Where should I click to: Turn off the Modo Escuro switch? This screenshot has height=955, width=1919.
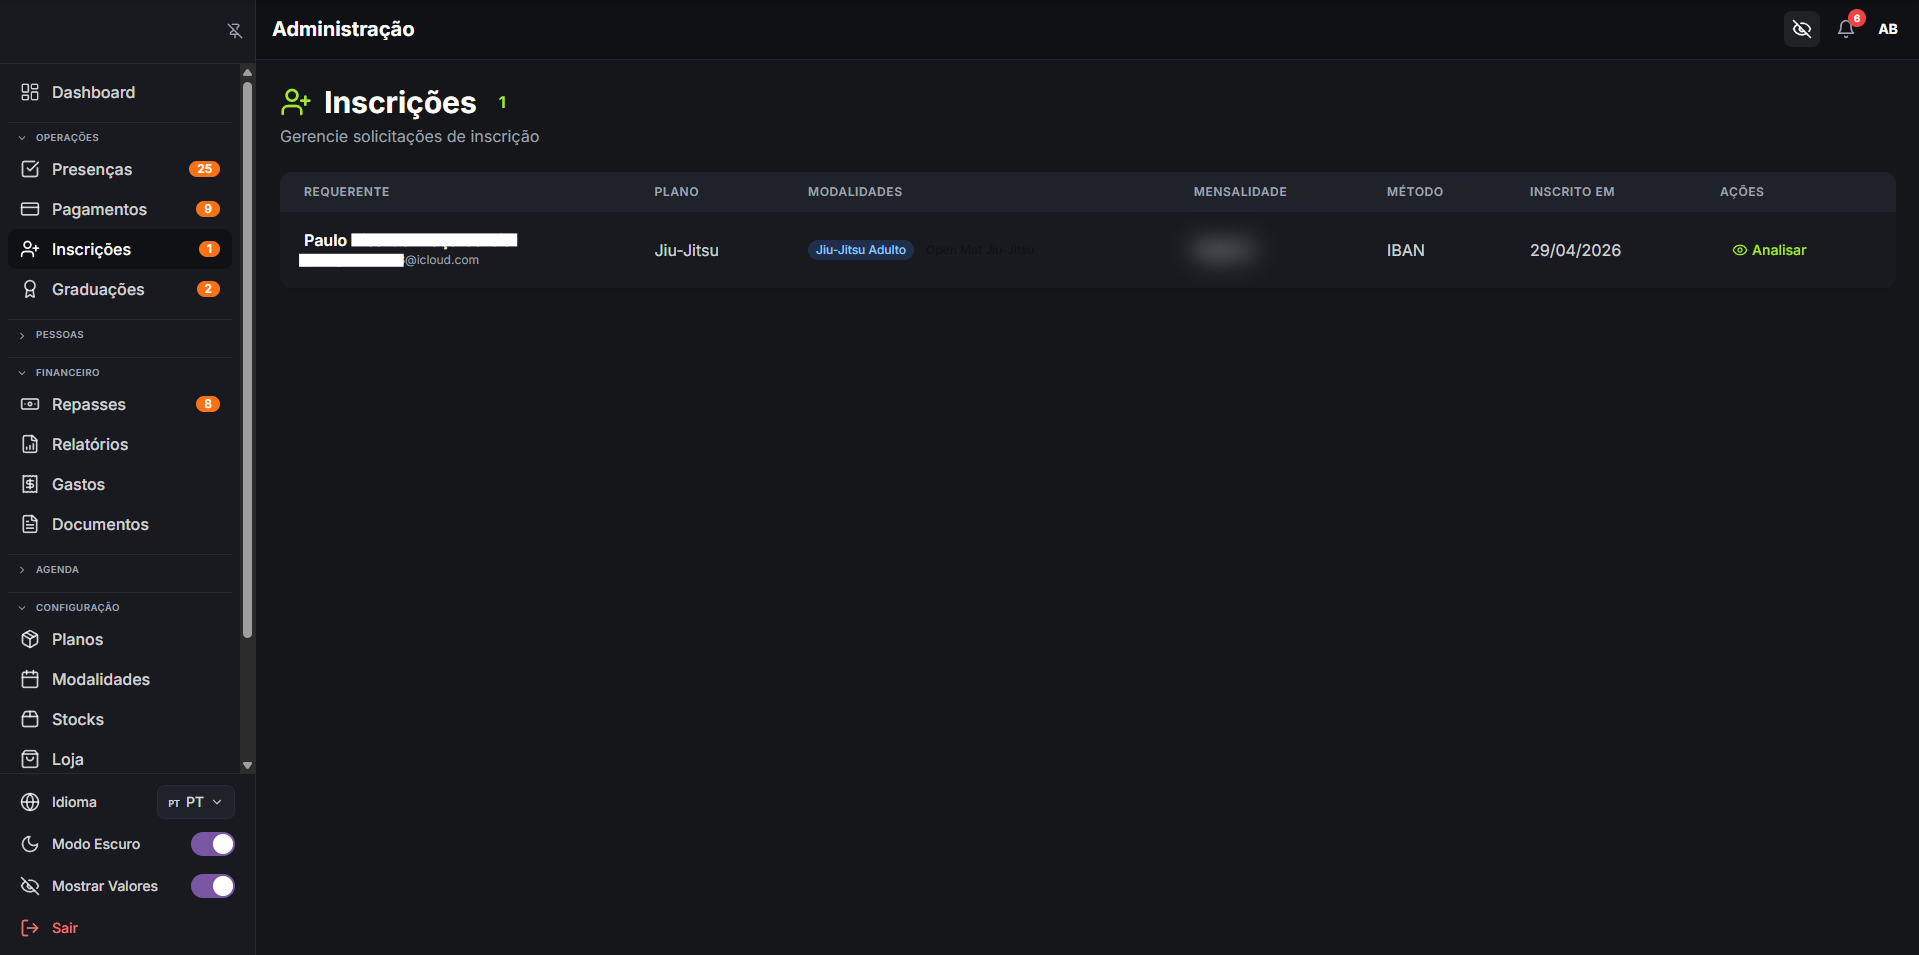[213, 844]
